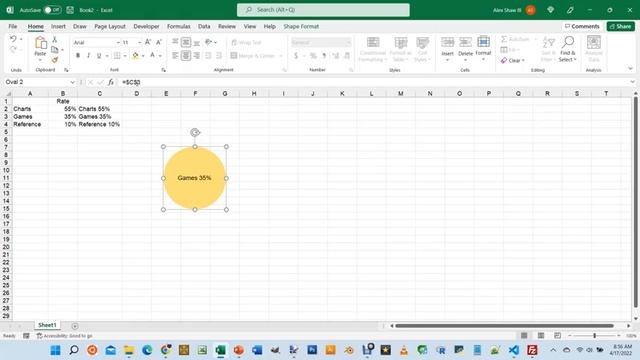Expand the Name Box dropdown arrow
640x360 pixels.
pos(72,82)
